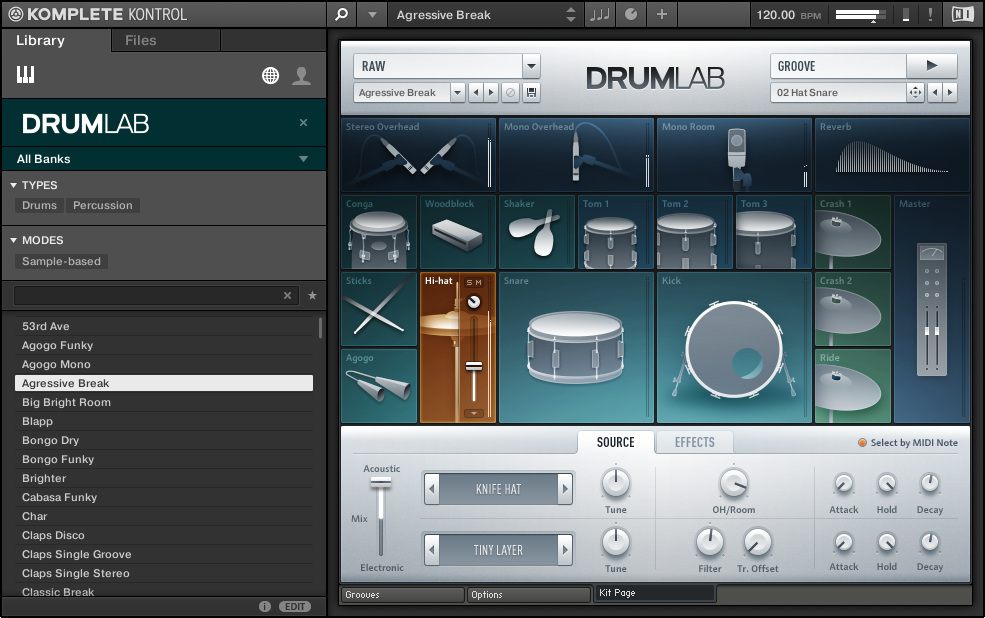Toggle the Sample-based mode tag
Screen dimensions: 985x618
coord(62,261)
